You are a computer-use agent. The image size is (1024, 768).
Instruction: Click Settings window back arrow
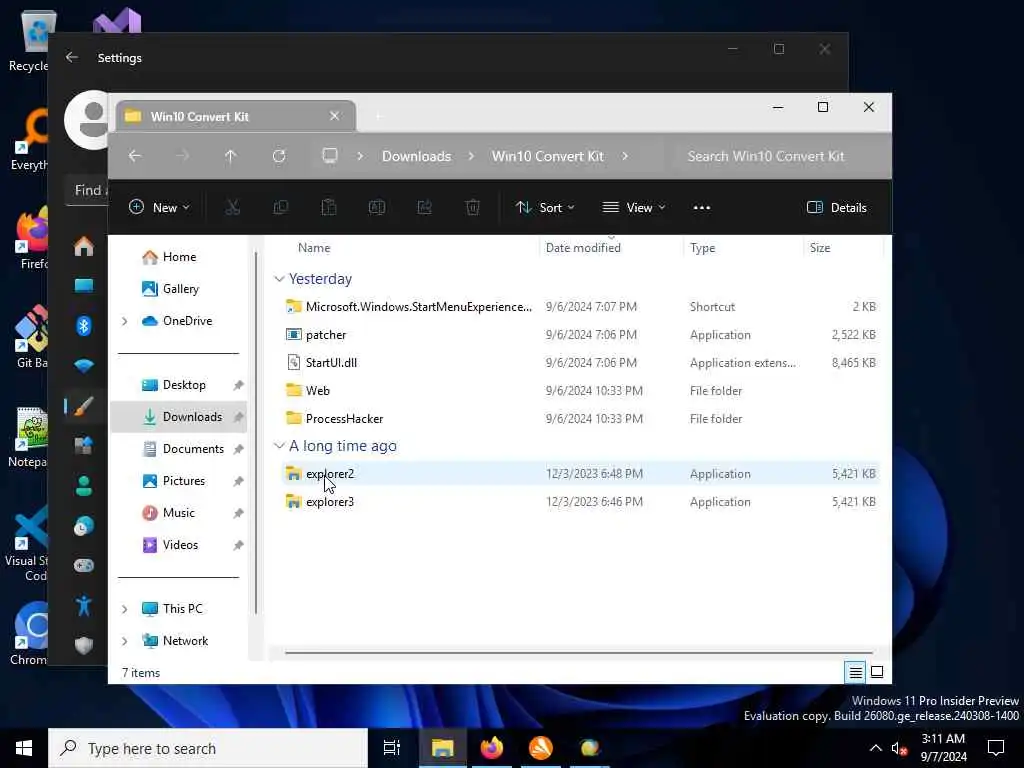tap(72, 57)
